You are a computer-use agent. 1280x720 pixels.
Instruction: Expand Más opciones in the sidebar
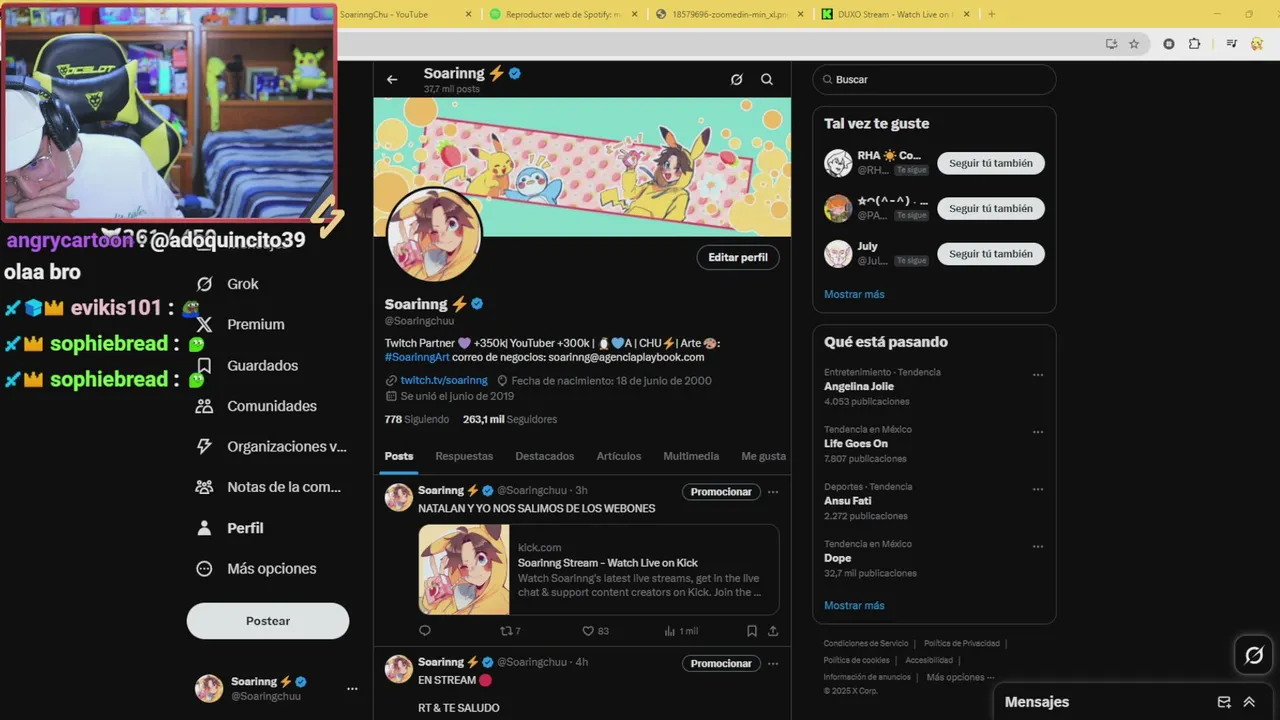pyautogui.click(x=257, y=569)
